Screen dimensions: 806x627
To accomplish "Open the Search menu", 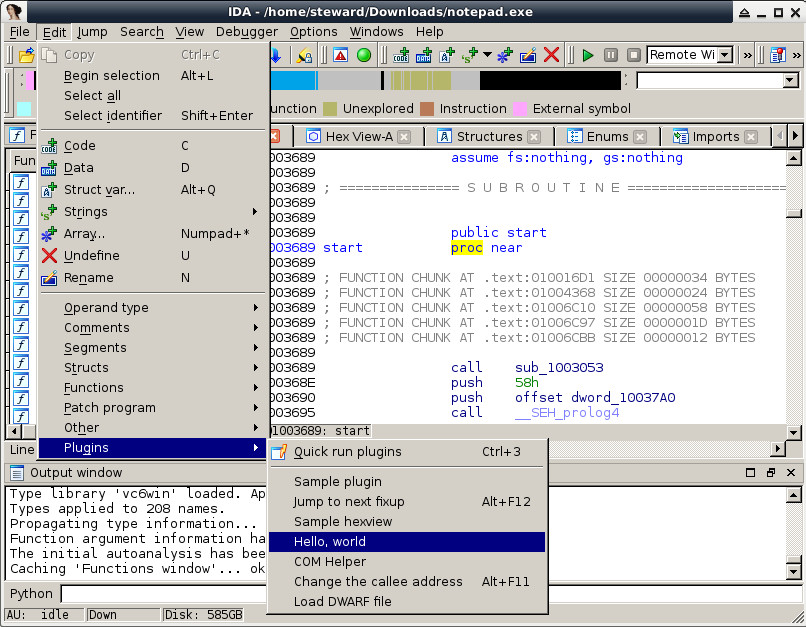I will coord(141,32).
